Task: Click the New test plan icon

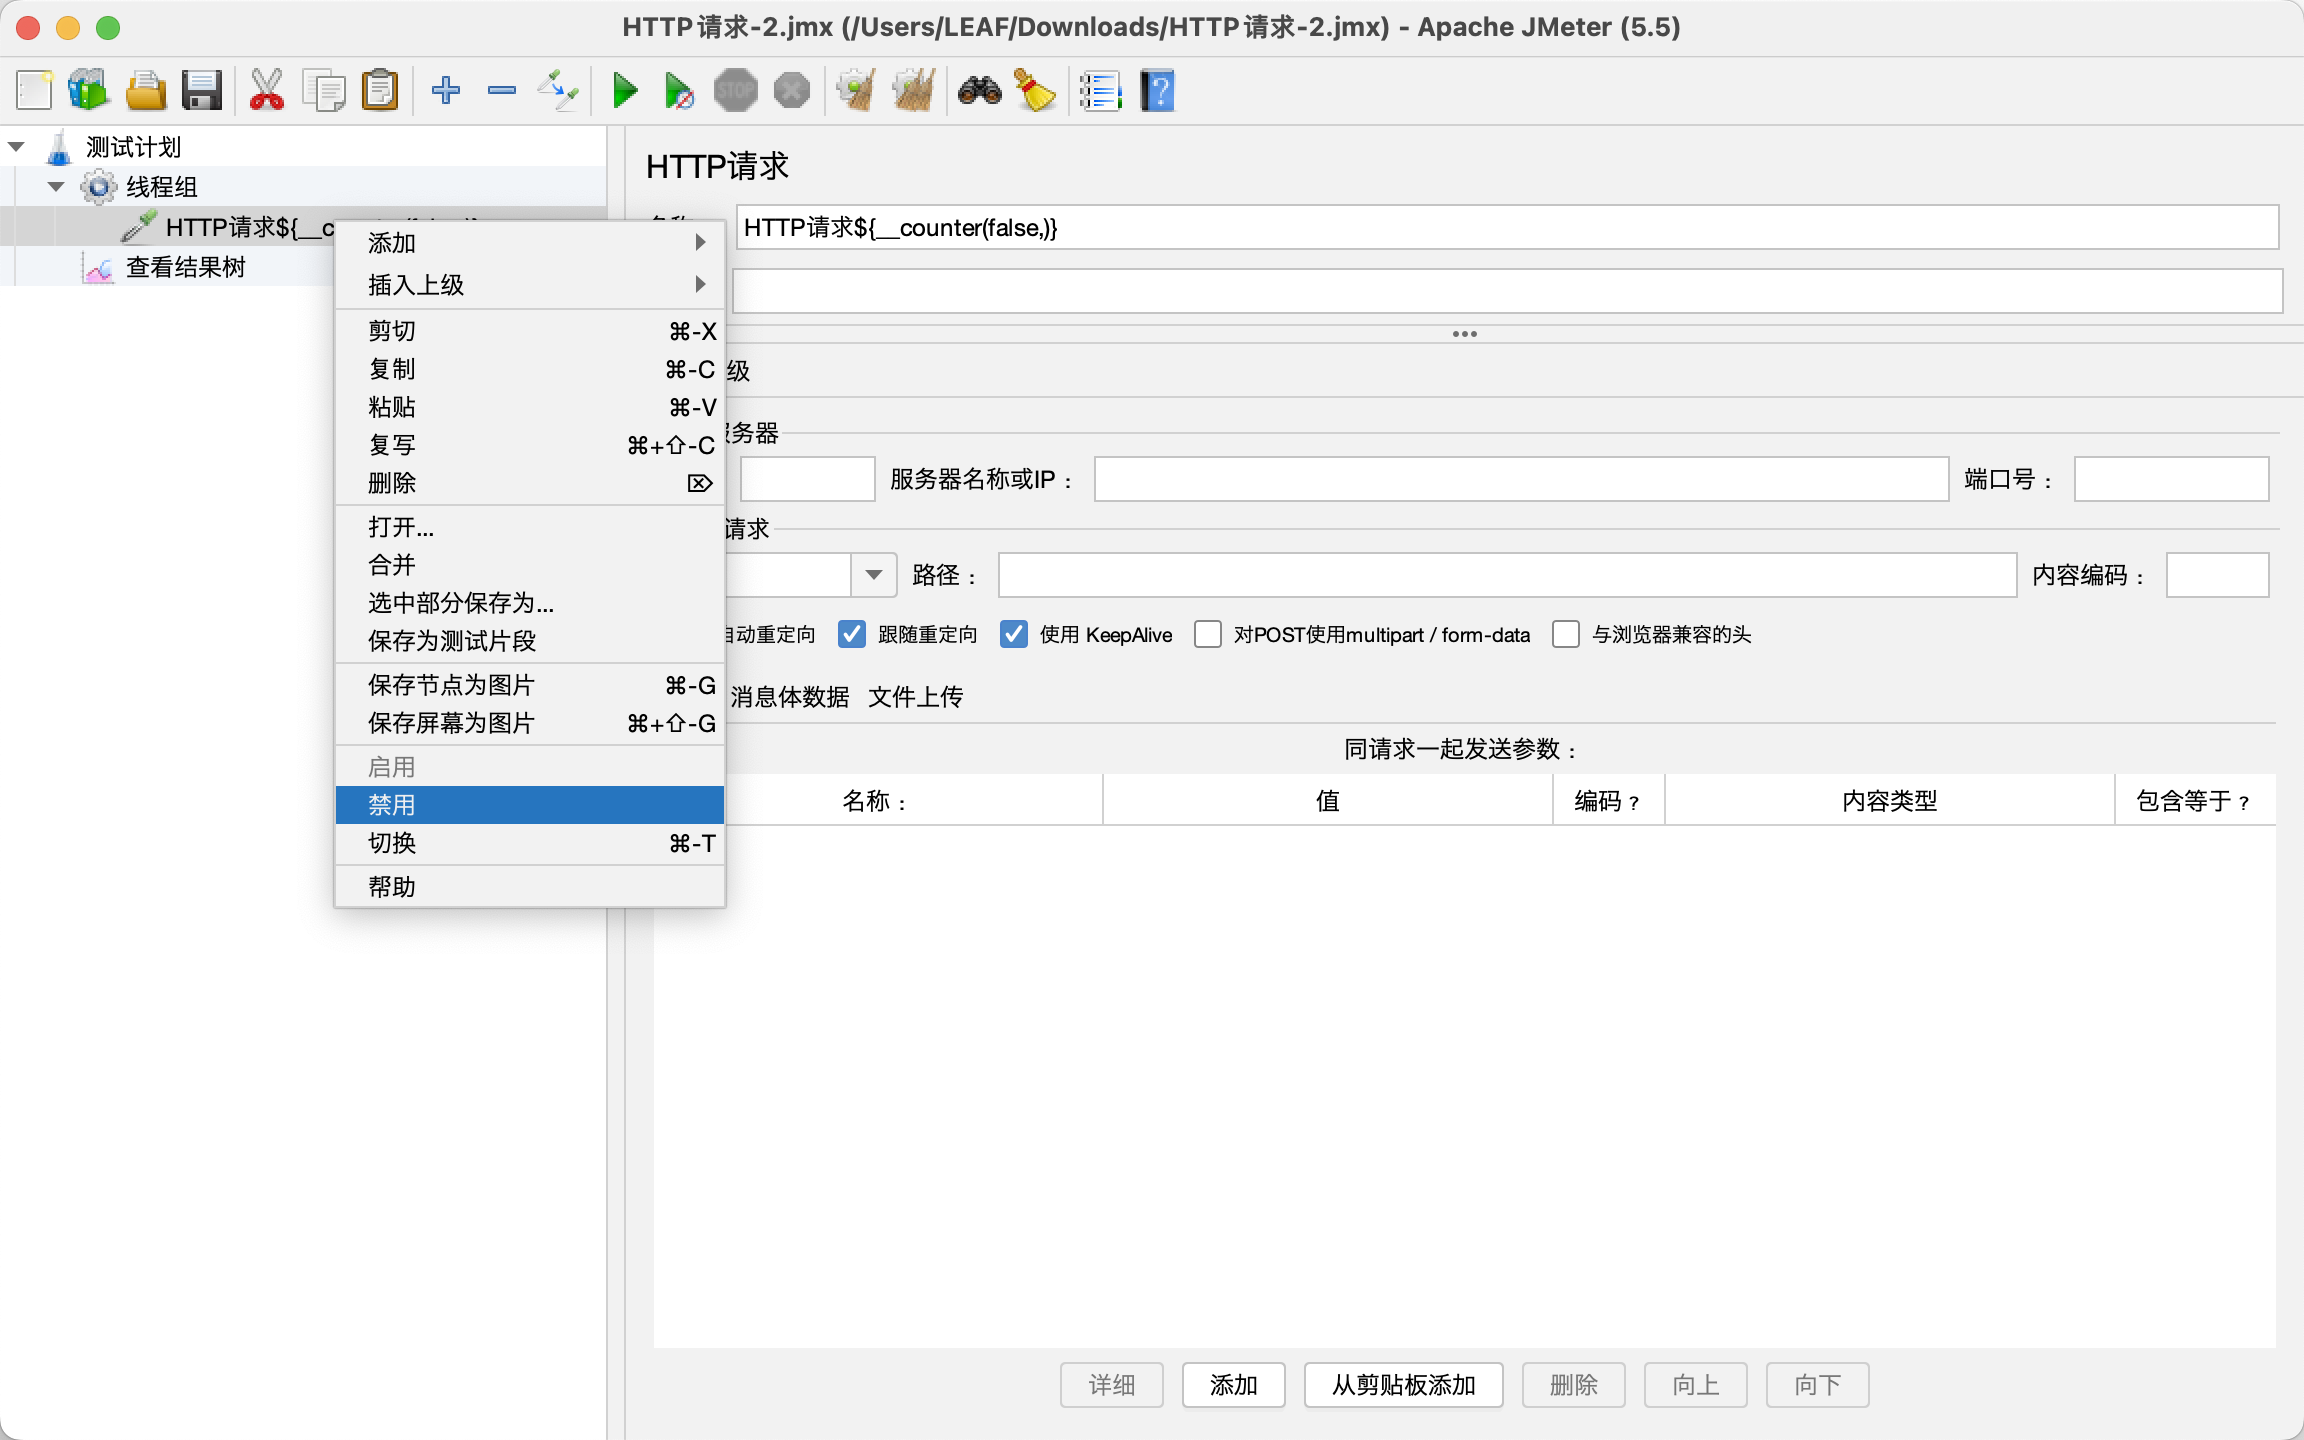Action: [34, 91]
